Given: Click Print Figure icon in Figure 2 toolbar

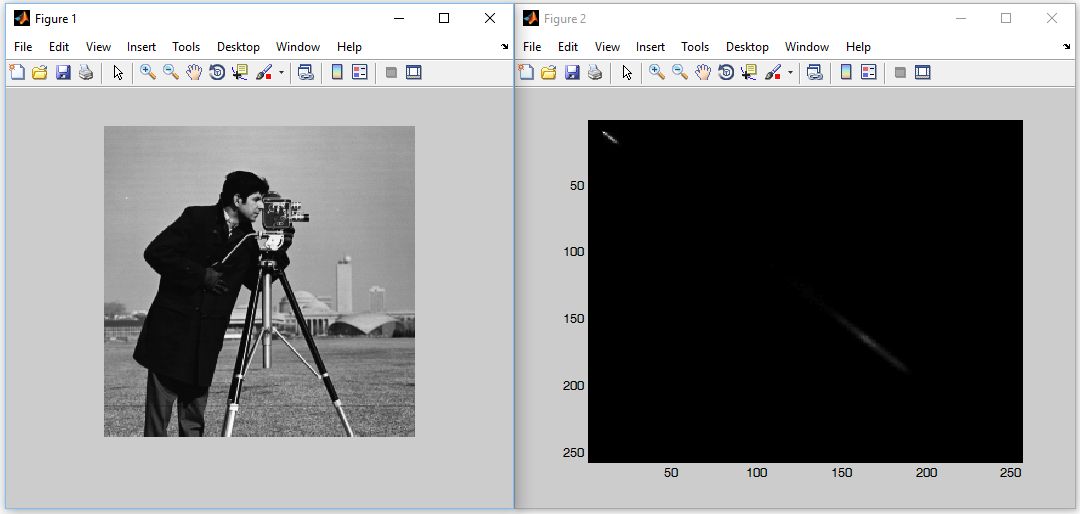Looking at the screenshot, I should [594, 72].
